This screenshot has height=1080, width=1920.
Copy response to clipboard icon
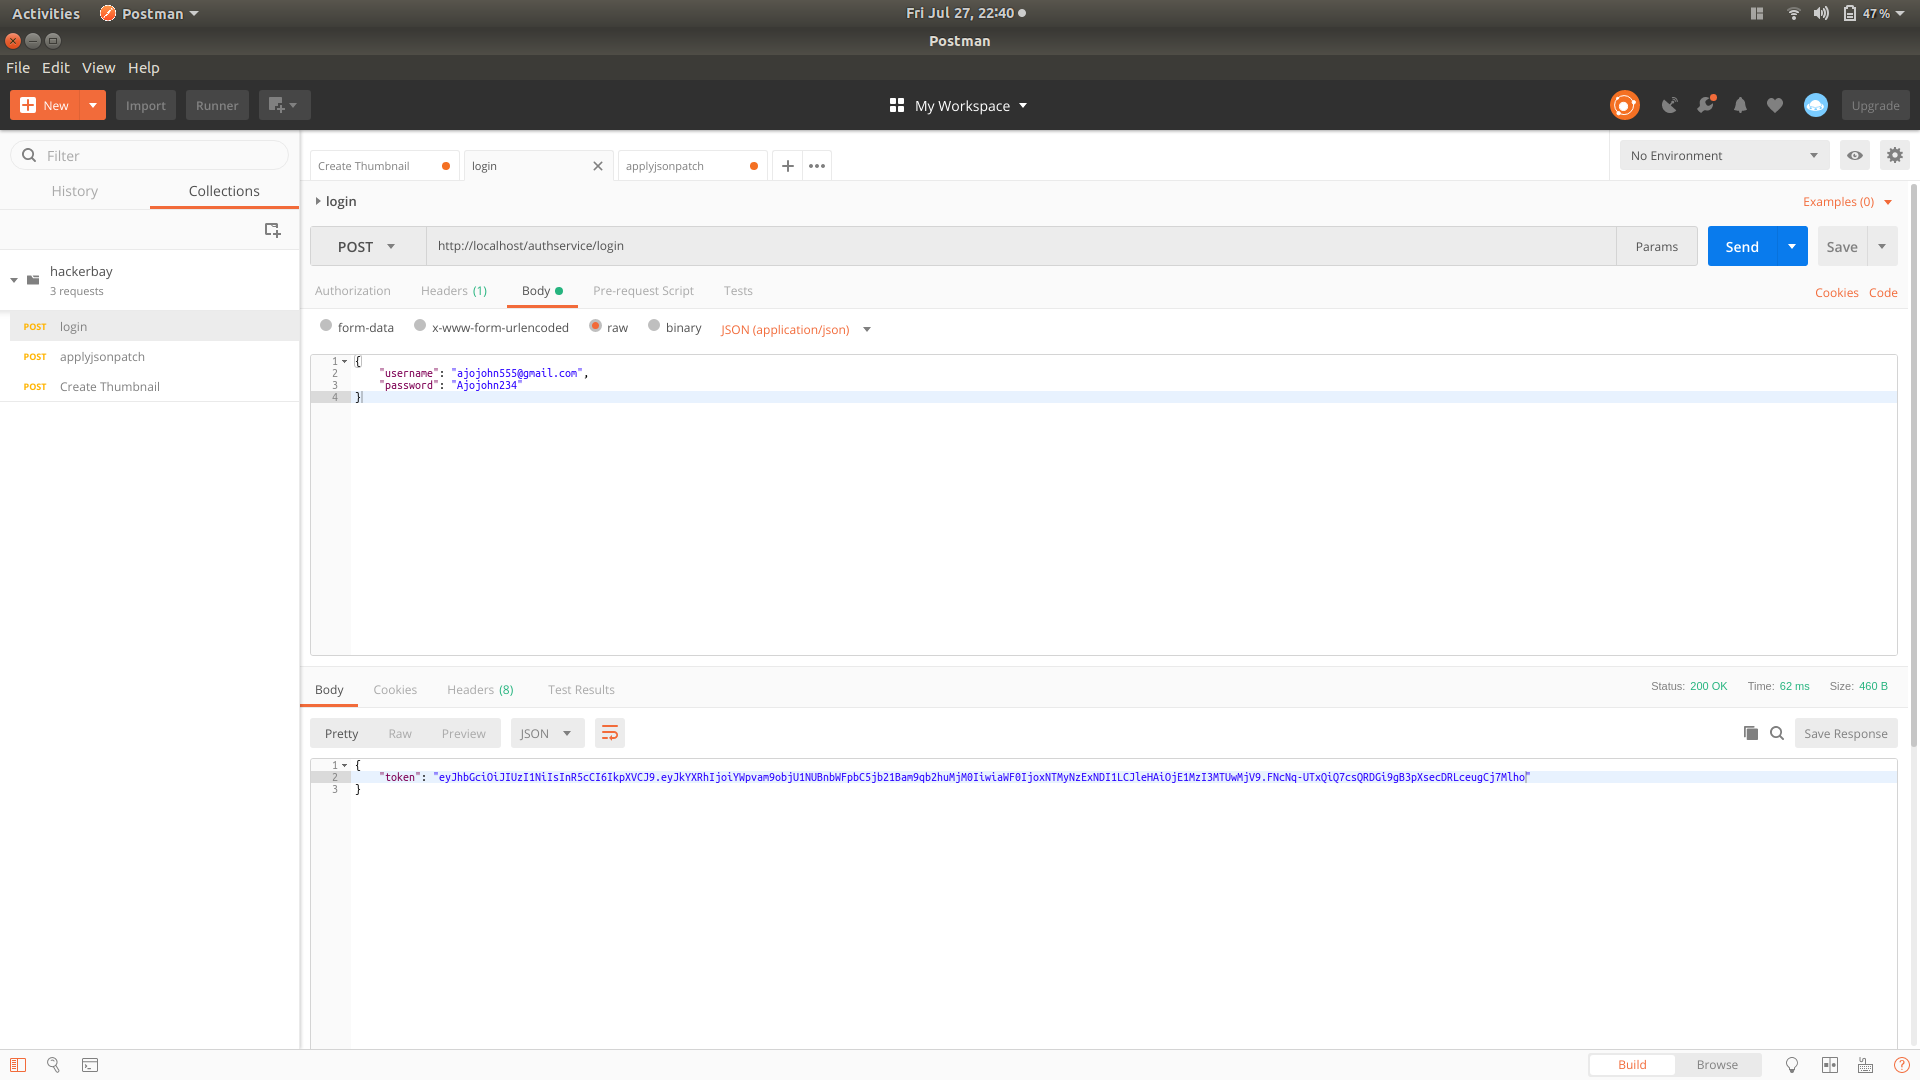[1750, 733]
